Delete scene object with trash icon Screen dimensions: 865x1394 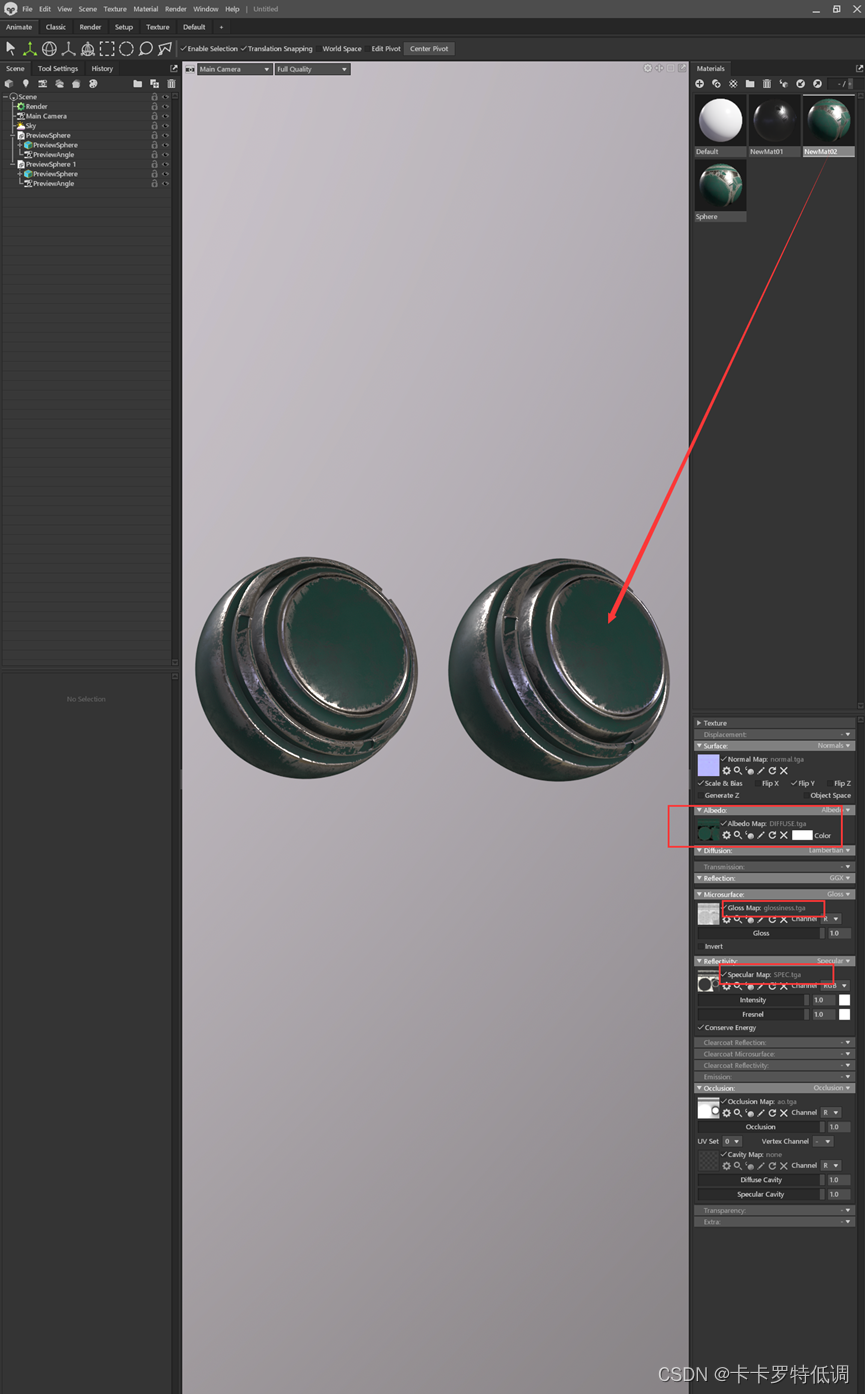(171, 84)
